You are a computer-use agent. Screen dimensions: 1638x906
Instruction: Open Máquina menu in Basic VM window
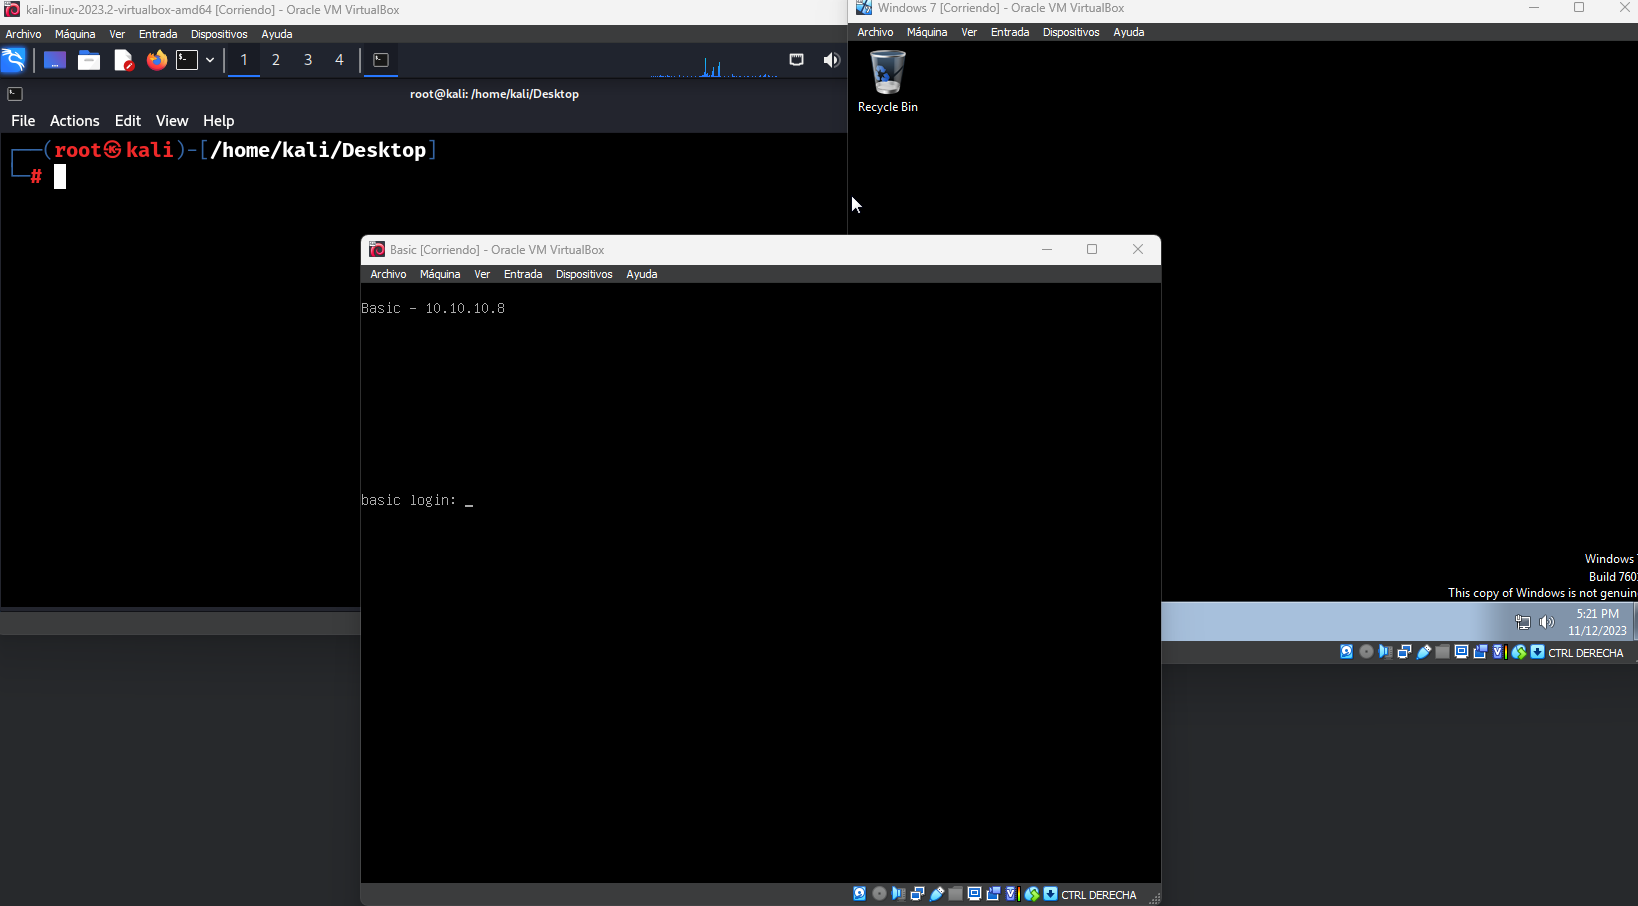(x=440, y=274)
